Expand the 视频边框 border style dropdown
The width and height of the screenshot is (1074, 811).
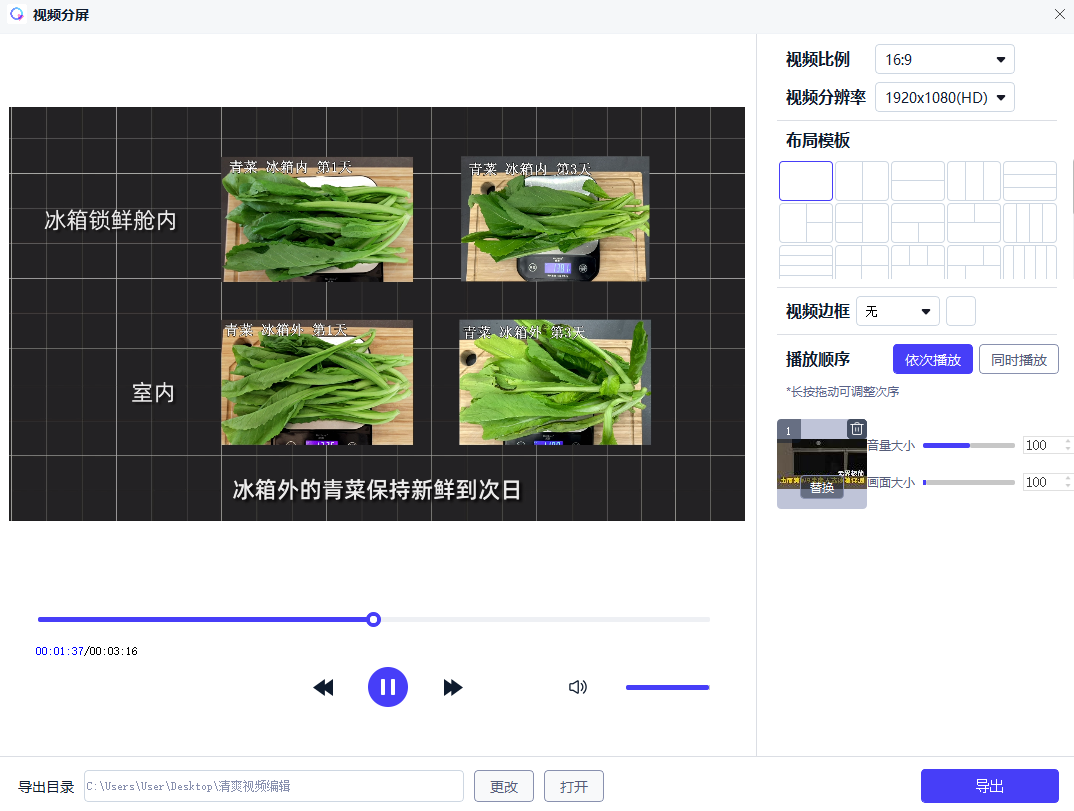click(897, 311)
